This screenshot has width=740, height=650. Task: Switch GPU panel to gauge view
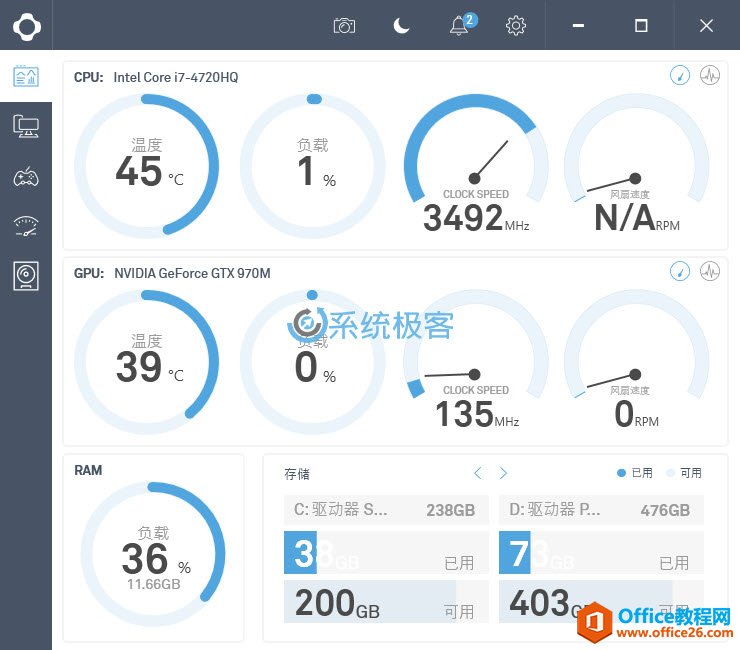[680, 271]
